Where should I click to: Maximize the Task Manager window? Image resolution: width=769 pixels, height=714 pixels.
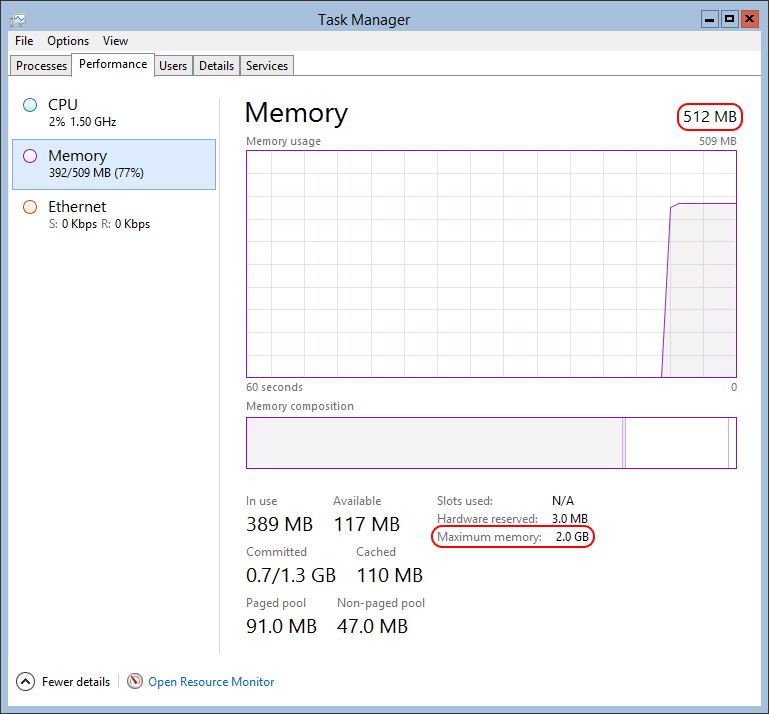[729, 20]
